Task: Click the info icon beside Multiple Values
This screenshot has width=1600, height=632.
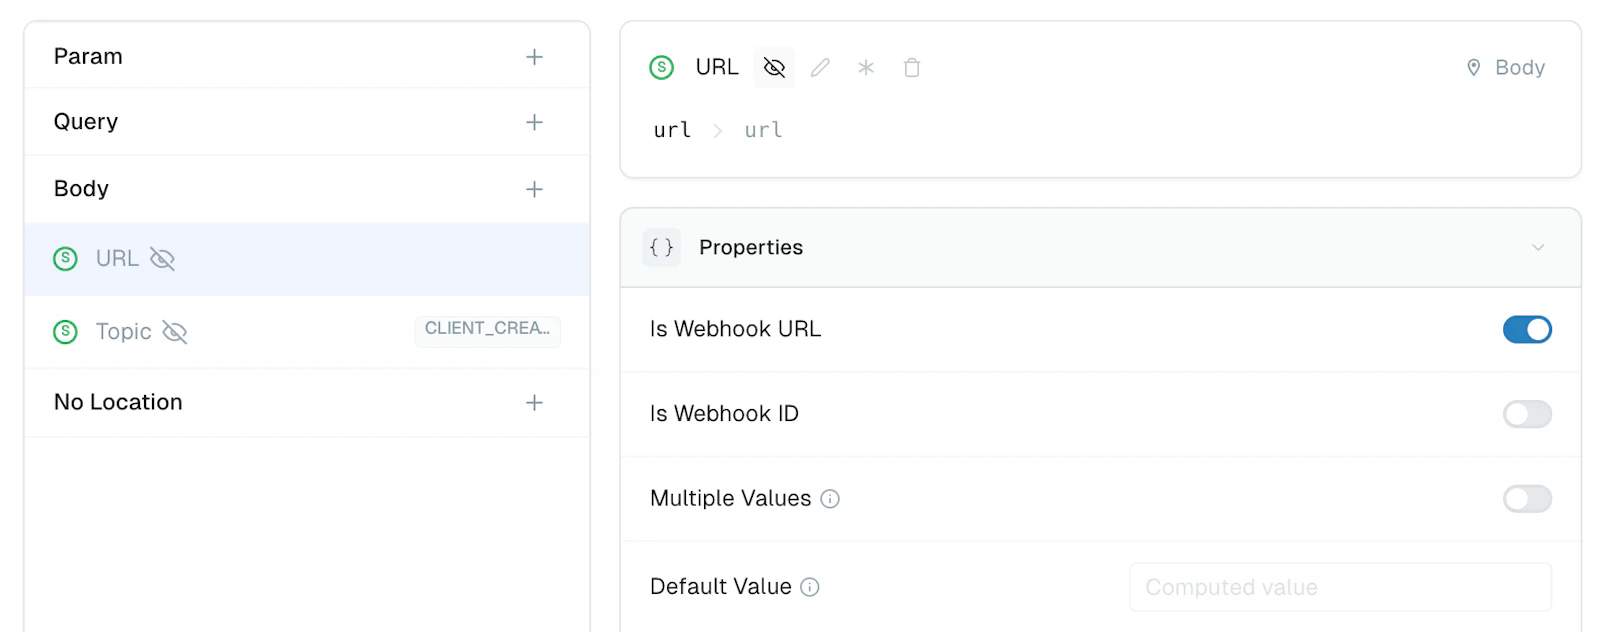Action: pyautogui.click(x=830, y=499)
